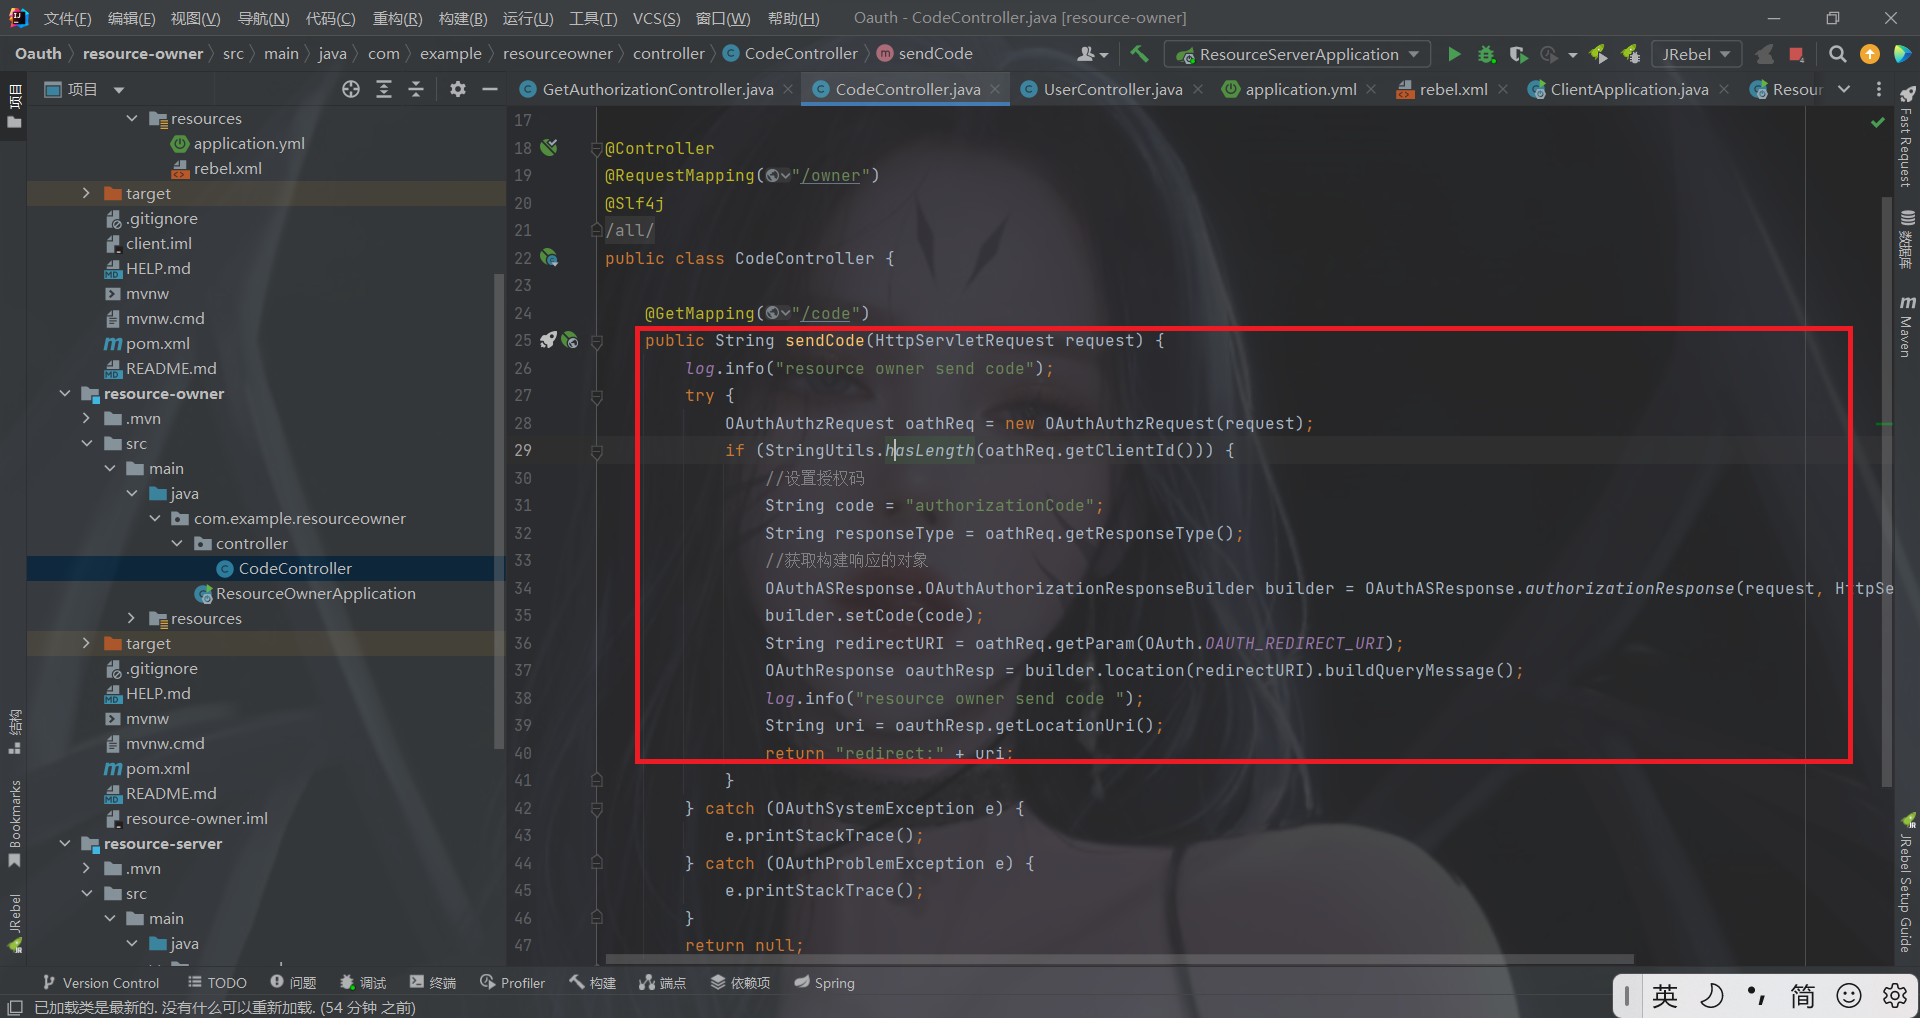
Task: Switch IME language by clicking 英 in the taskbar
Action: point(1664,995)
